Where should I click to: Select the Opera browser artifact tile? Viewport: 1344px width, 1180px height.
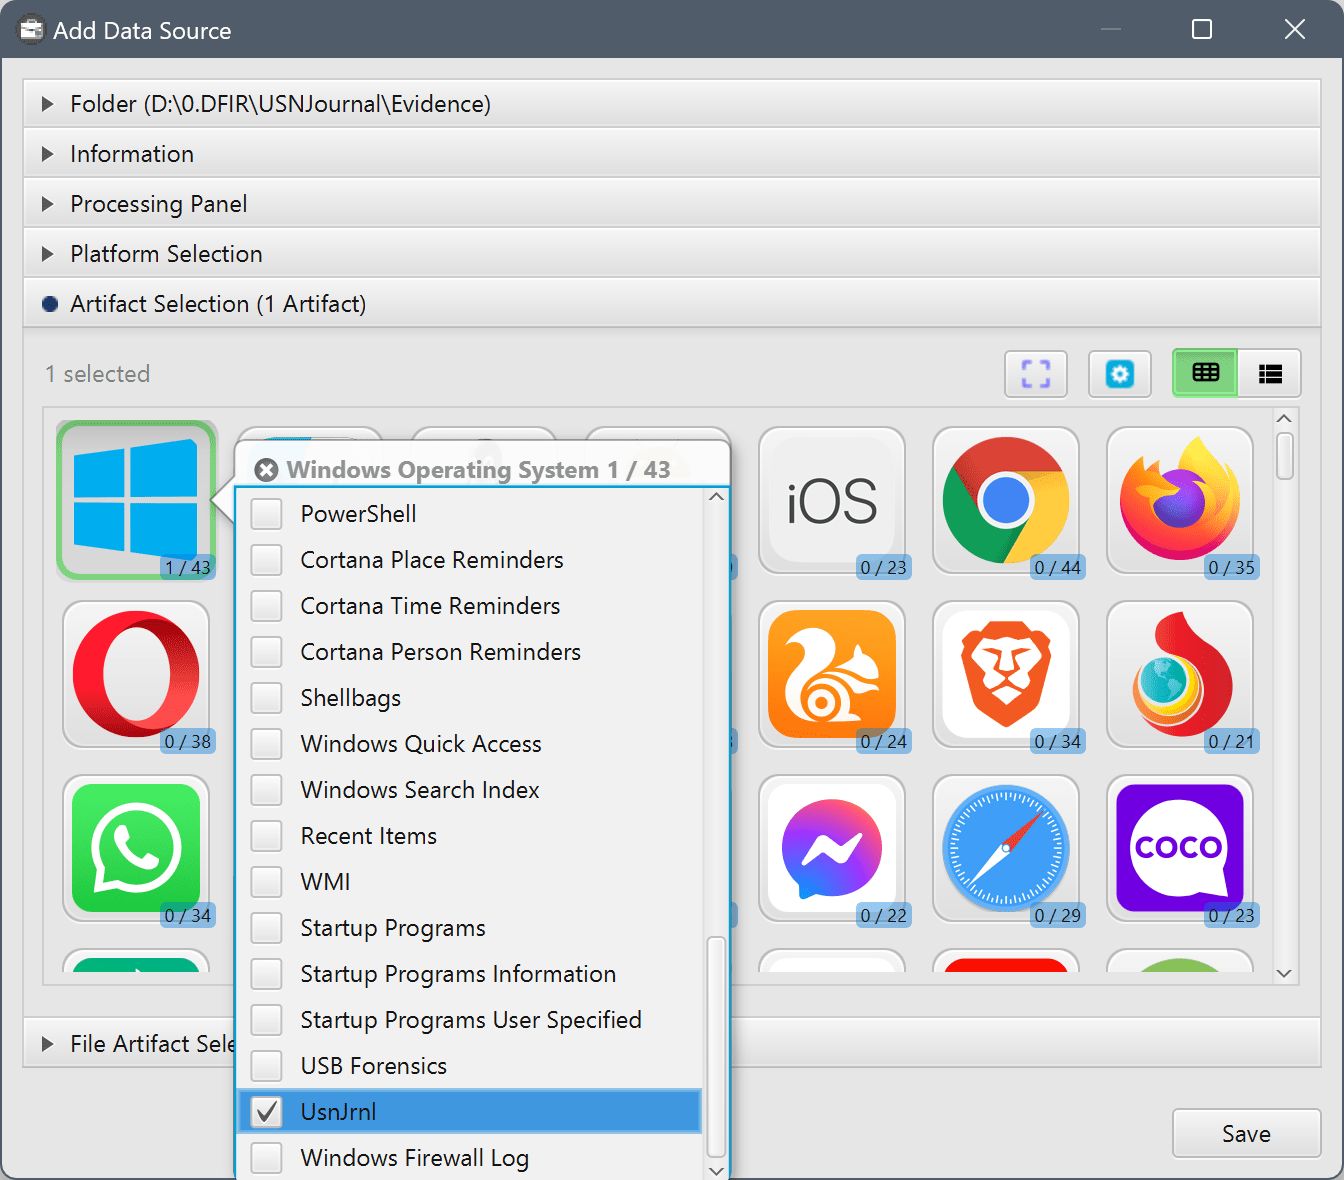pyautogui.click(x=136, y=675)
